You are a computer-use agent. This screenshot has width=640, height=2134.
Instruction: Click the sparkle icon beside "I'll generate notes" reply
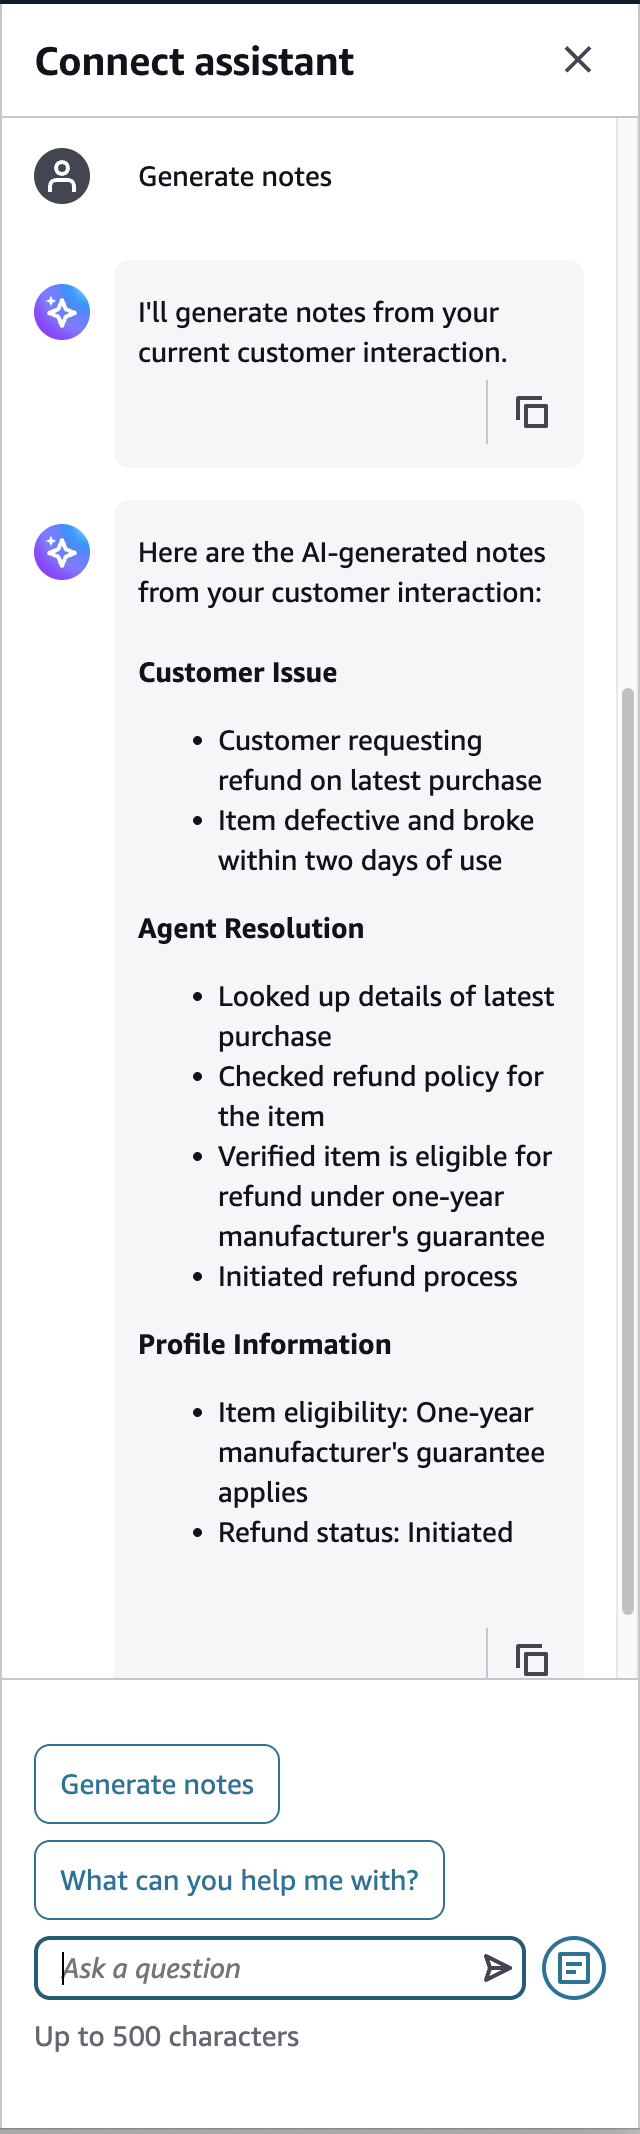[62, 312]
